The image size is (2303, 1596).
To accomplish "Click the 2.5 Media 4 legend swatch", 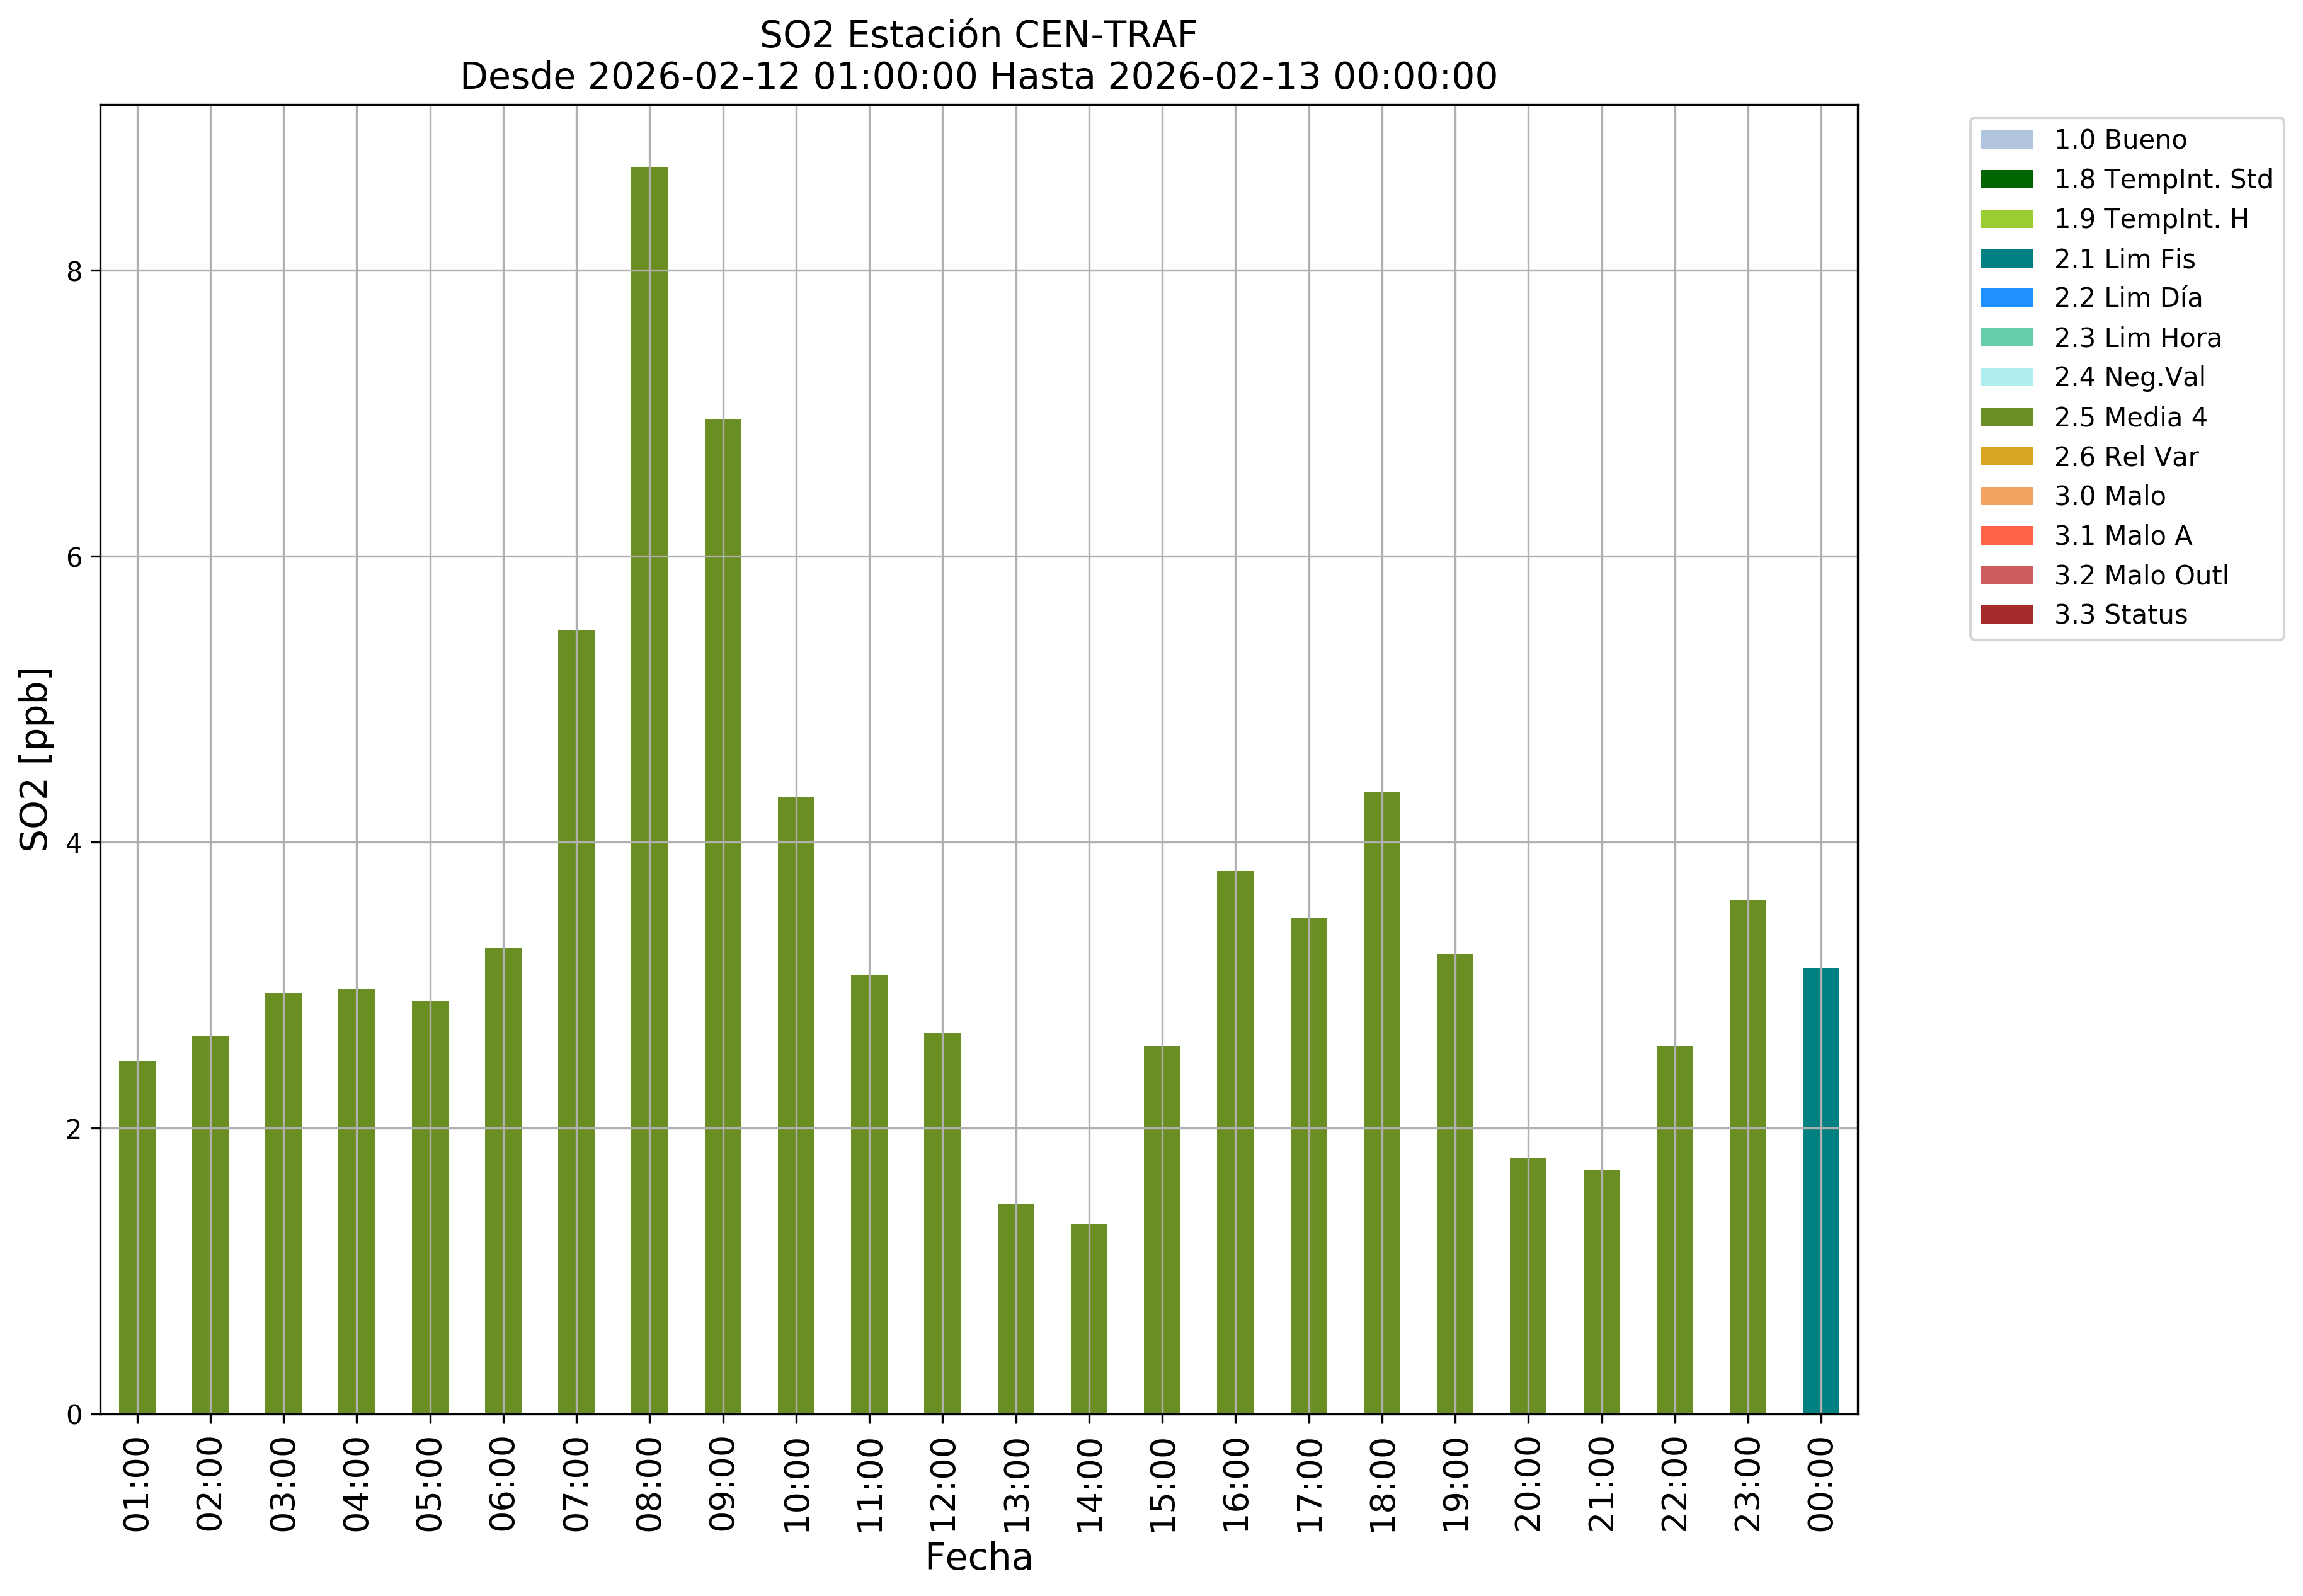I will (x=2006, y=417).
